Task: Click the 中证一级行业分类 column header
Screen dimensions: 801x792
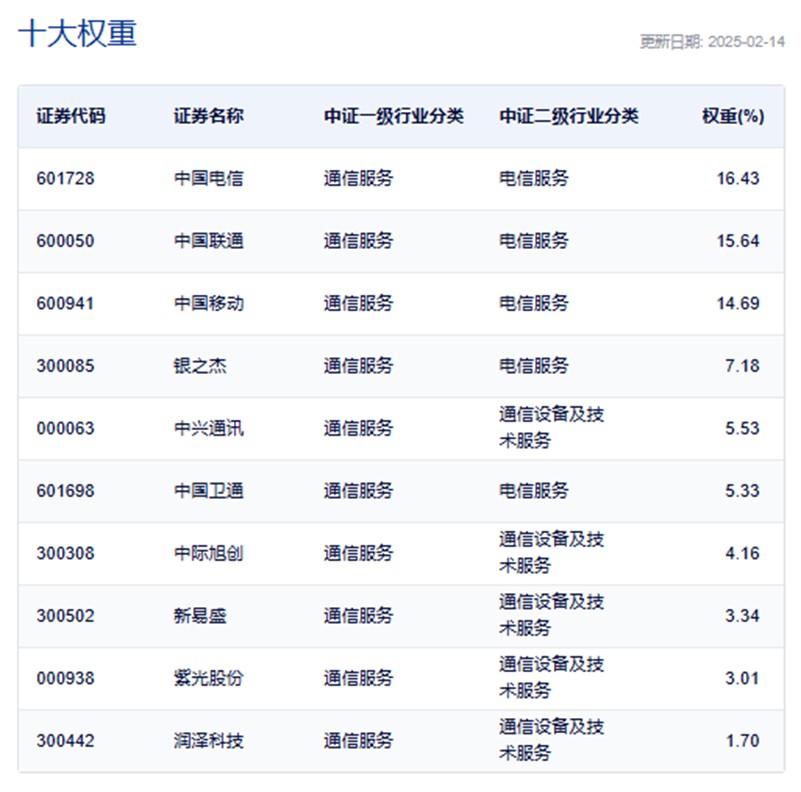Action: click(x=394, y=116)
